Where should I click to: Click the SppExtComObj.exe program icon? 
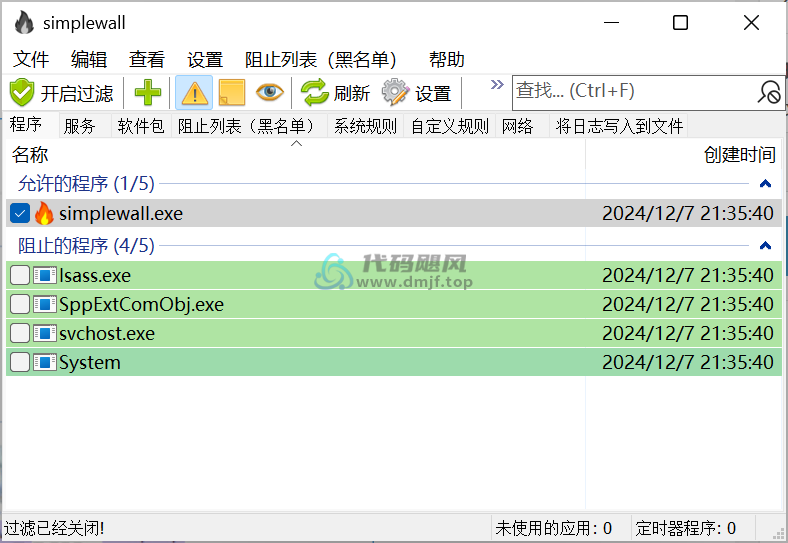[45, 305]
